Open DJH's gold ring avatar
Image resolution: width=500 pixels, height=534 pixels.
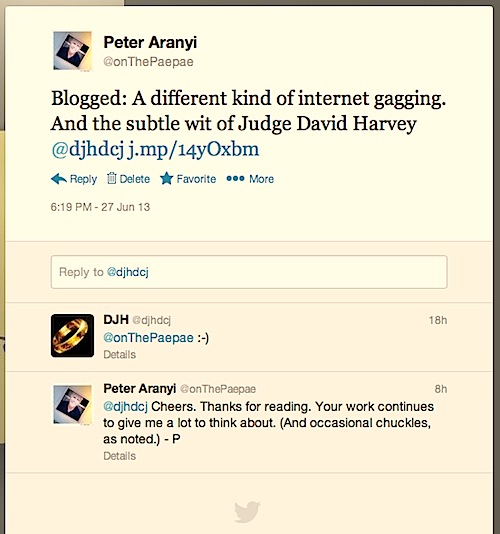point(73,335)
